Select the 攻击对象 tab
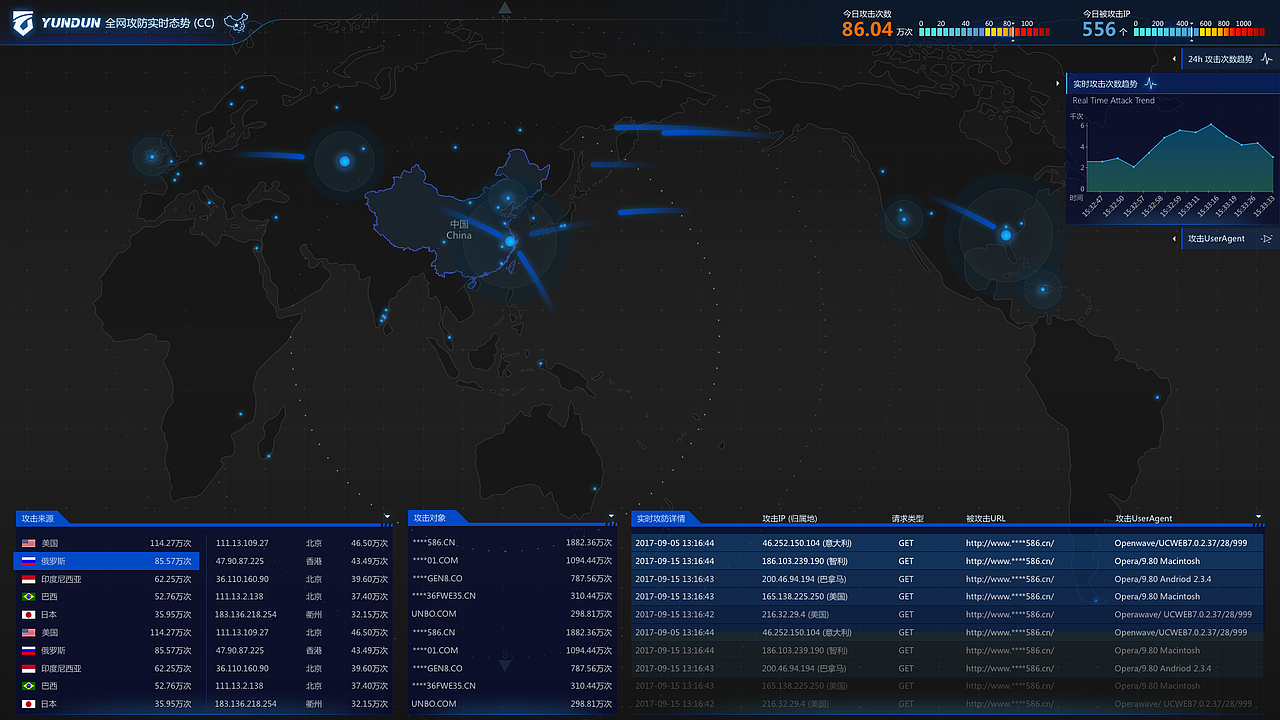The width and height of the screenshot is (1280, 720). pos(435,518)
